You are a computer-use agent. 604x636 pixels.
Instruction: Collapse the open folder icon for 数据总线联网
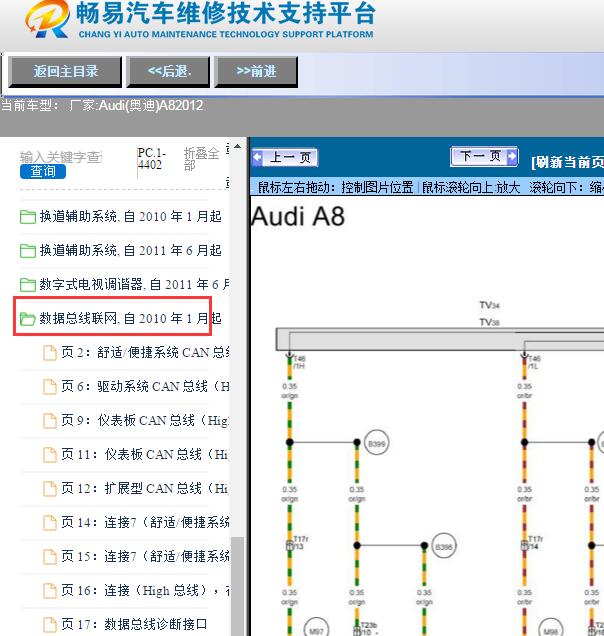[x=28, y=318]
